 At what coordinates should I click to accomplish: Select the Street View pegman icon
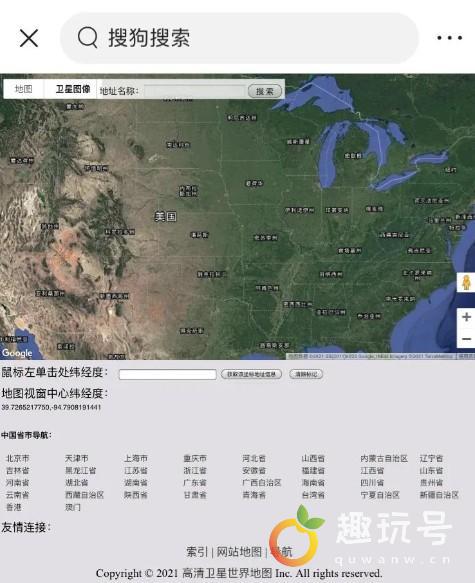pos(466,283)
